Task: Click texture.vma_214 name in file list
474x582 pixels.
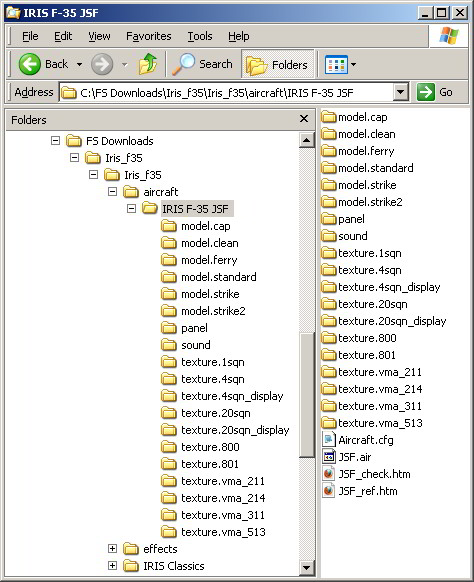Action: click(x=380, y=389)
